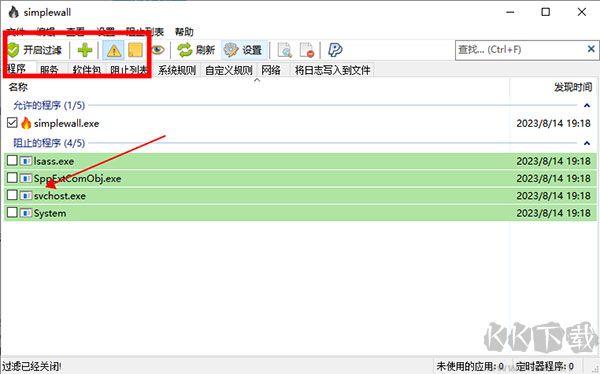Toggle the yellow warning triangle notifications icon
This screenshot has height=374, width=600.
[114, 50]
